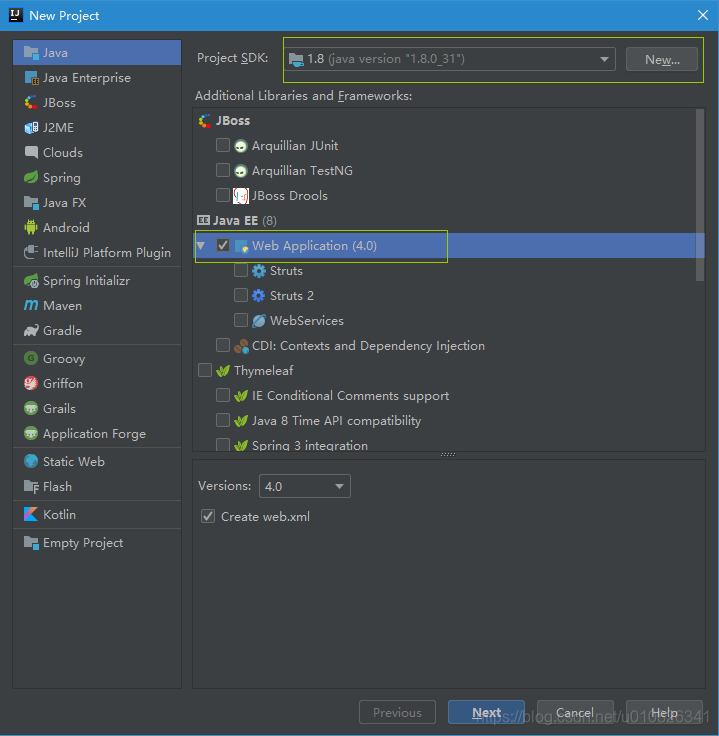Check the Struts framework checkbox

(x=241, y=270)
